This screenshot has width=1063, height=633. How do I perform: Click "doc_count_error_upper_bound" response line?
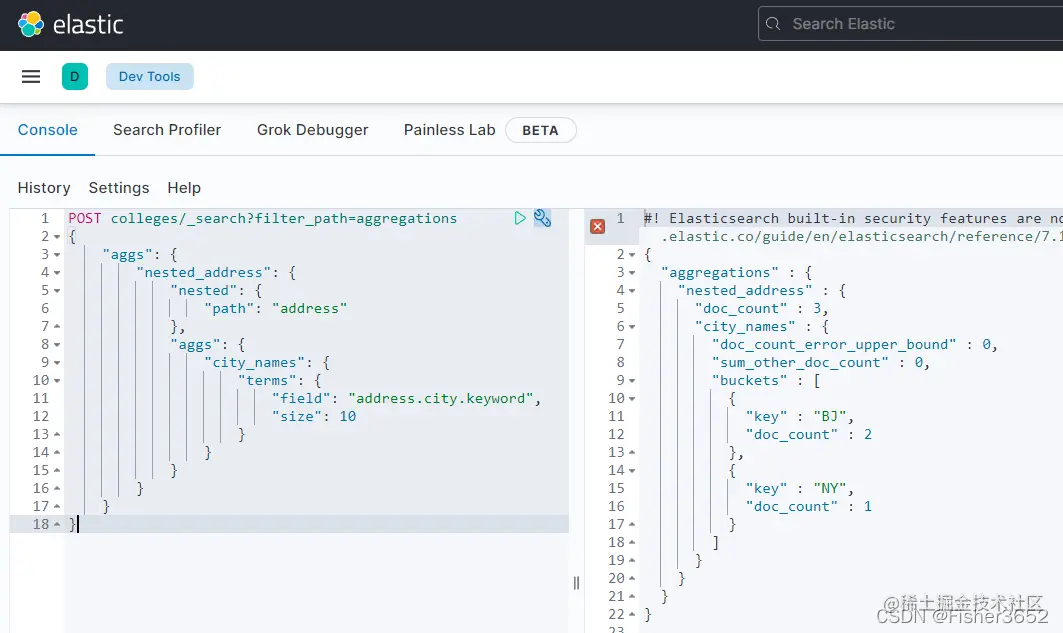tap(855, 344)
